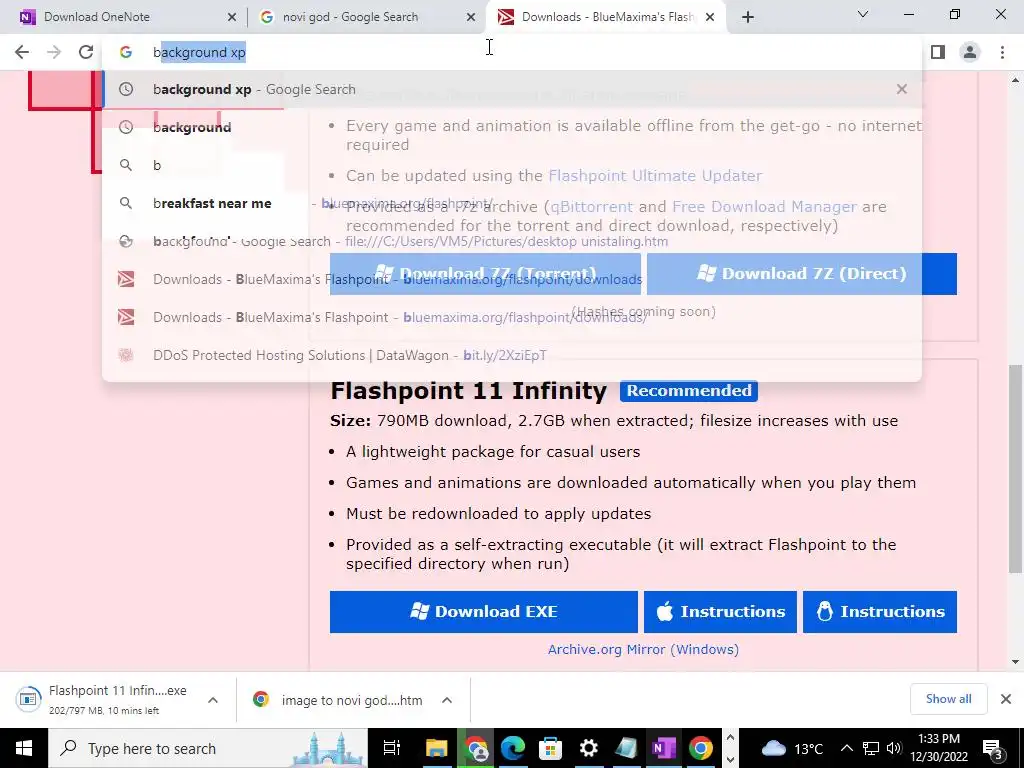
Task: Open Settings gear from the taskbar
Action: tap(588, 748)
